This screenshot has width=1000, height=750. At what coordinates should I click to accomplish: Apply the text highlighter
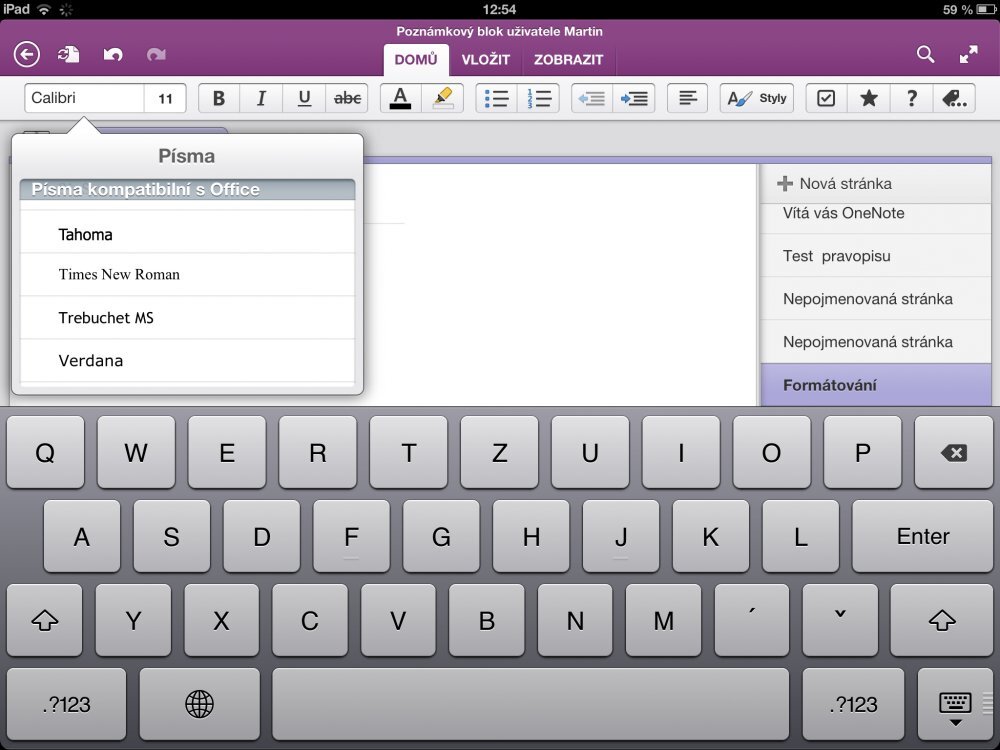click(441, 97)
